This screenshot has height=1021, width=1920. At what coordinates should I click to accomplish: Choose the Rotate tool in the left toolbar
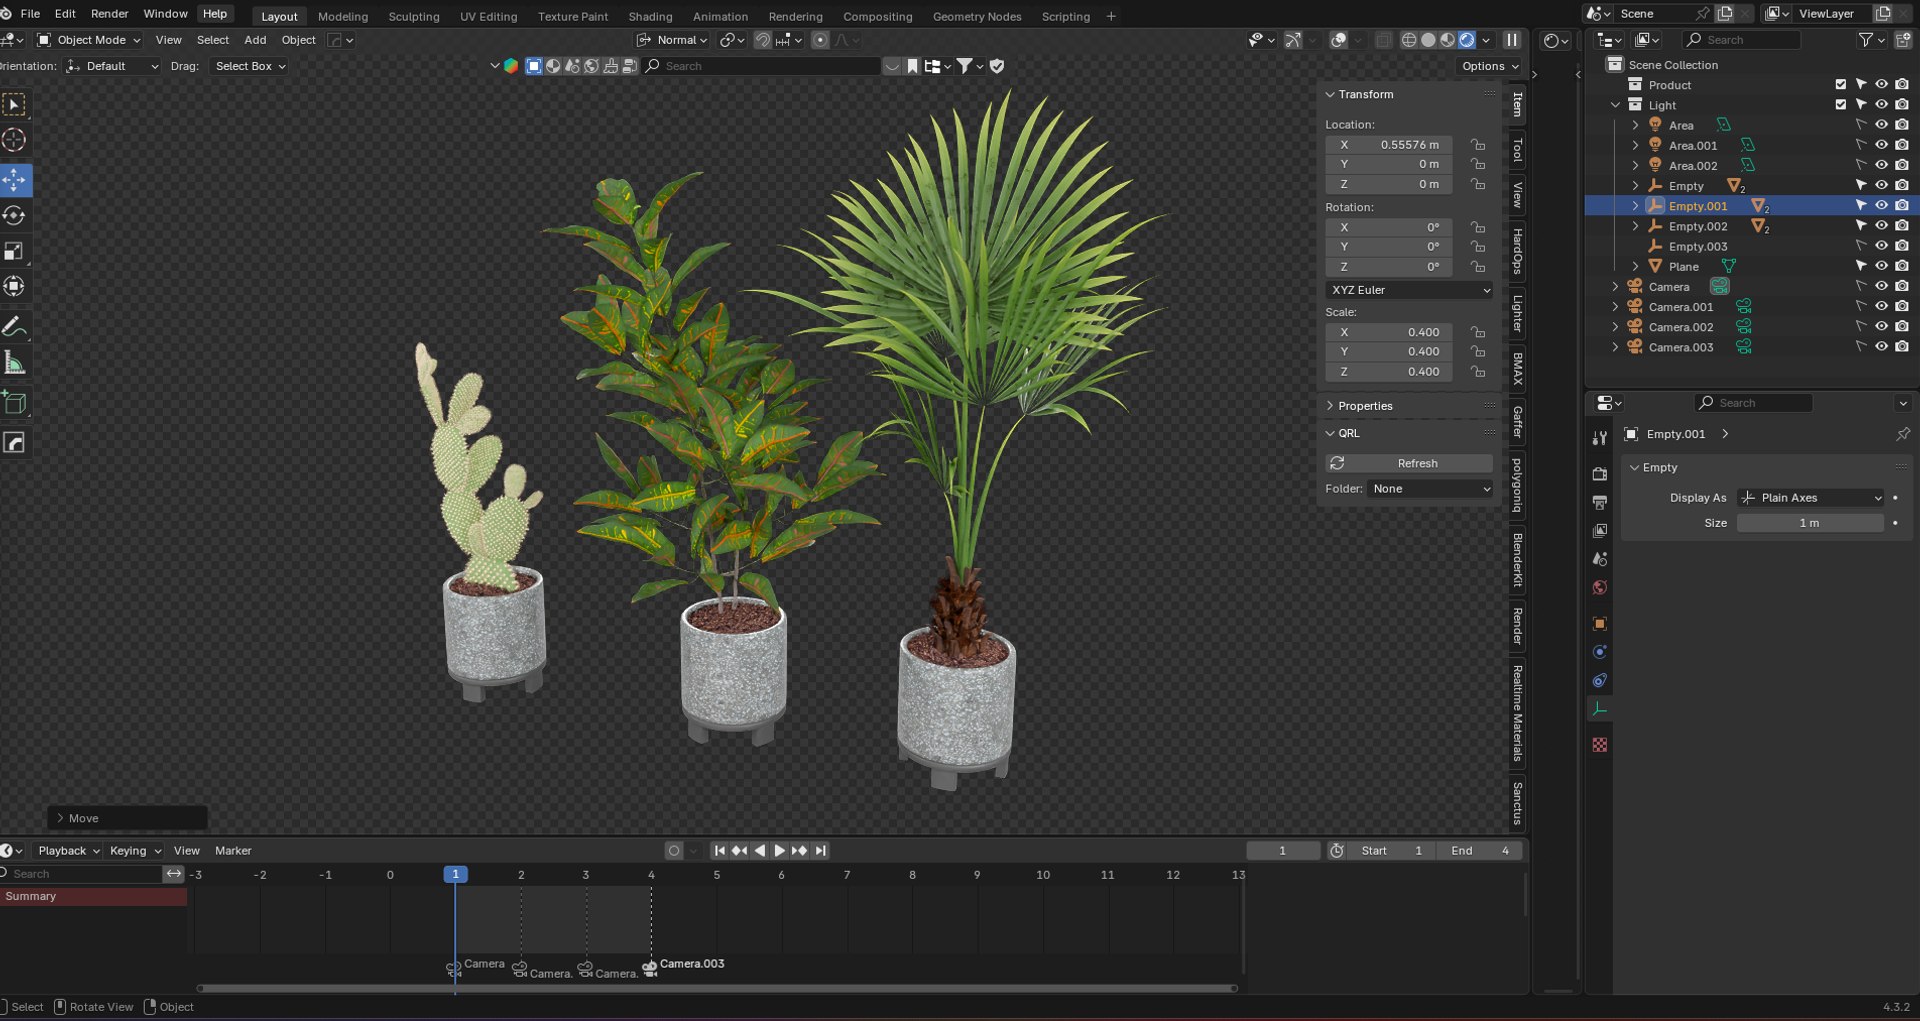click(14, 216)
